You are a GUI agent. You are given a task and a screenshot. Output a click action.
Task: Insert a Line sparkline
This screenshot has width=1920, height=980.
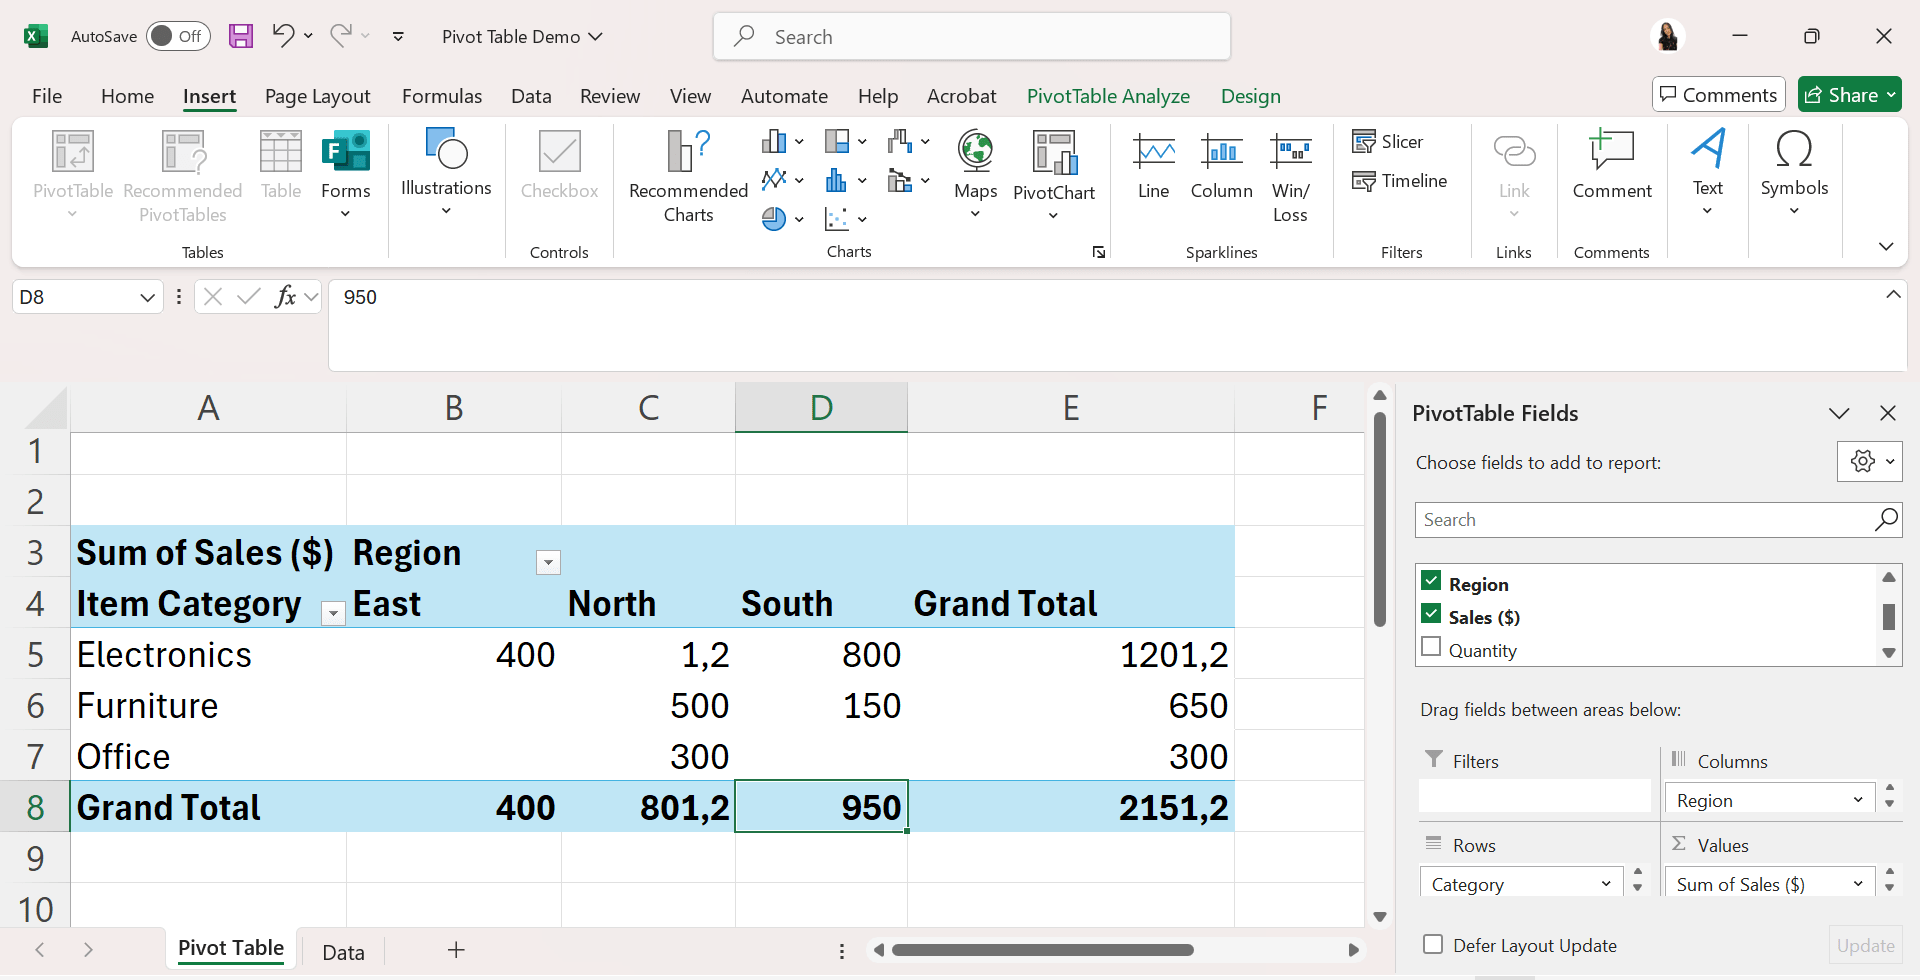pos(1153,155)
